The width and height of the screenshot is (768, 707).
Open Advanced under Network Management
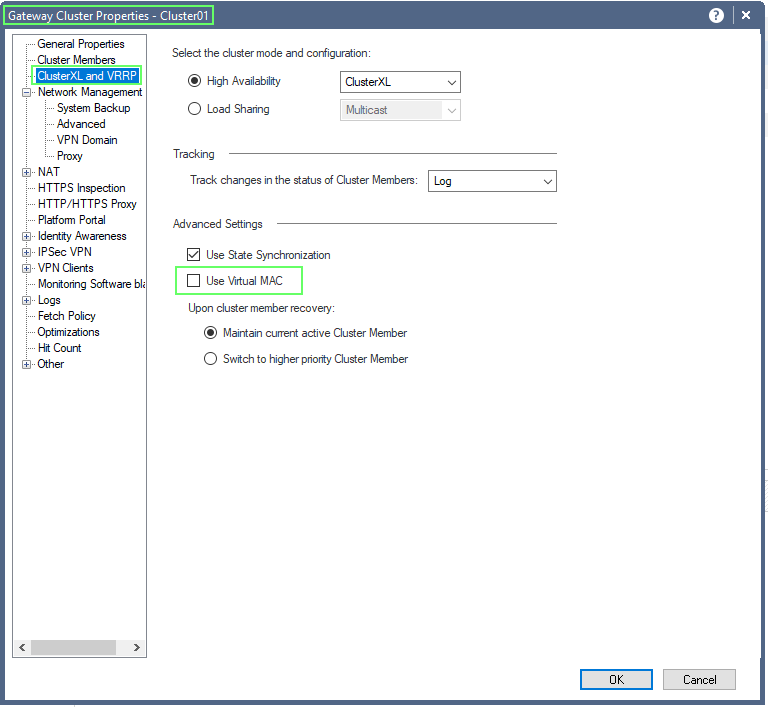click(81, 124)
